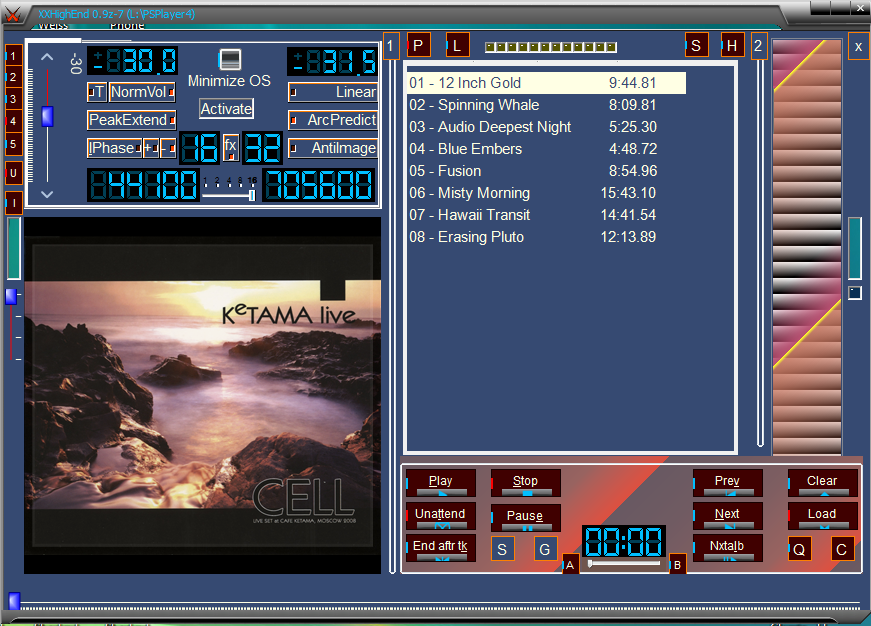Image resolution: width=871 pixels, height=626 pixels.
Task: Clear the playlist with the Clear button
Action: pos(823,483)
